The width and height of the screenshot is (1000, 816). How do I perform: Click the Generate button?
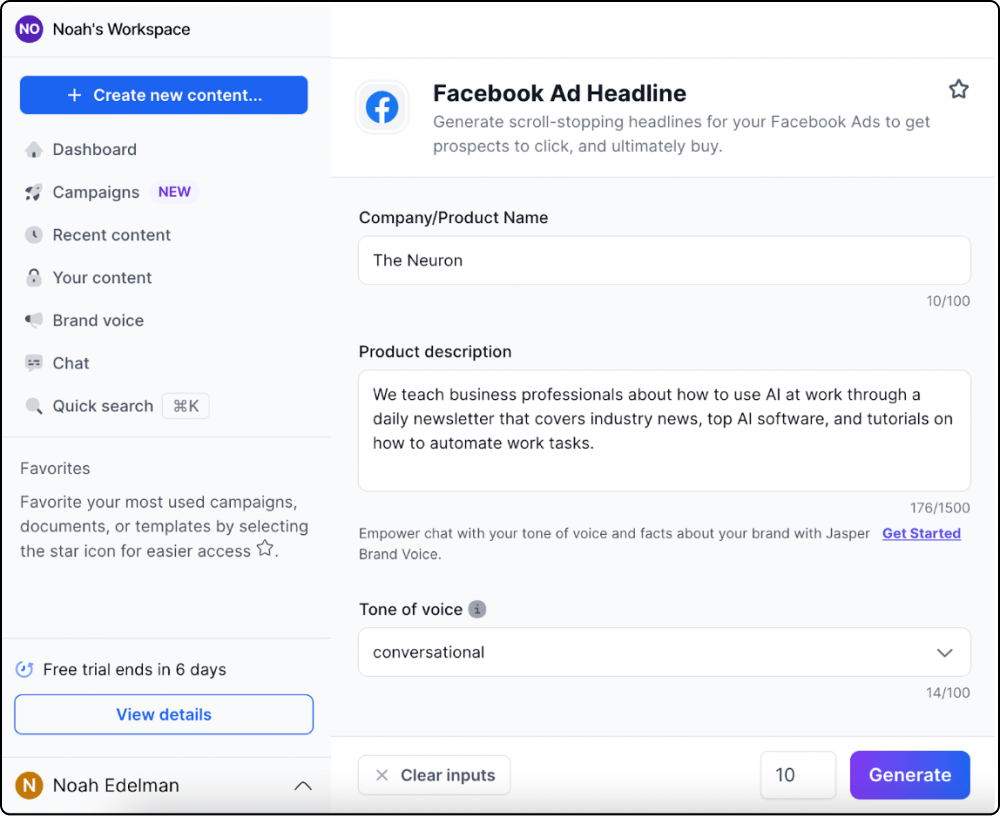pos(910,775)
